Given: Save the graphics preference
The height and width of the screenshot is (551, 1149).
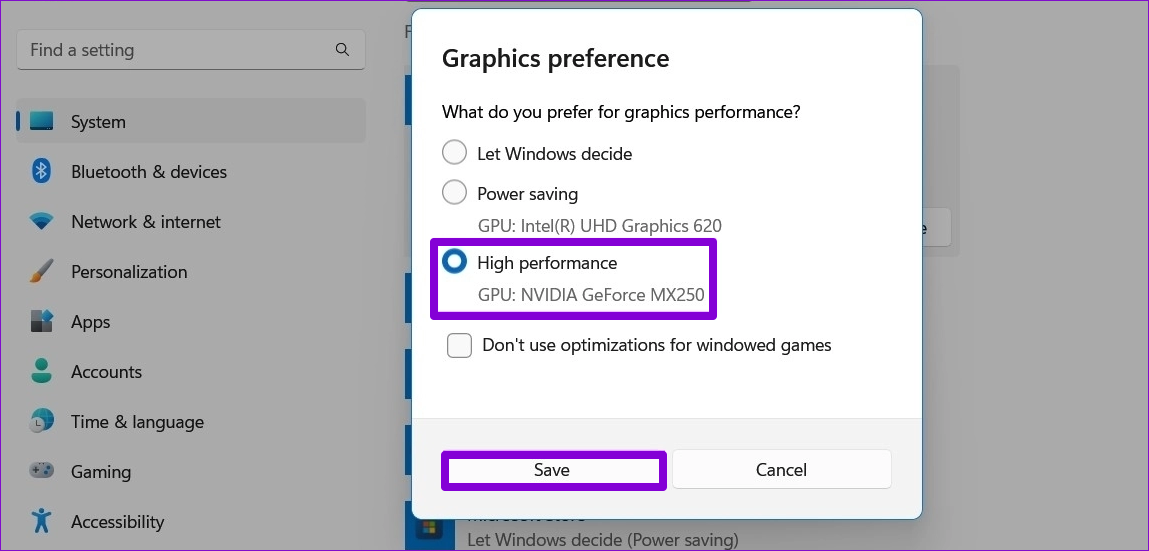Looking at the screenshot, I should pyautogui.click(x=553, y=470).
